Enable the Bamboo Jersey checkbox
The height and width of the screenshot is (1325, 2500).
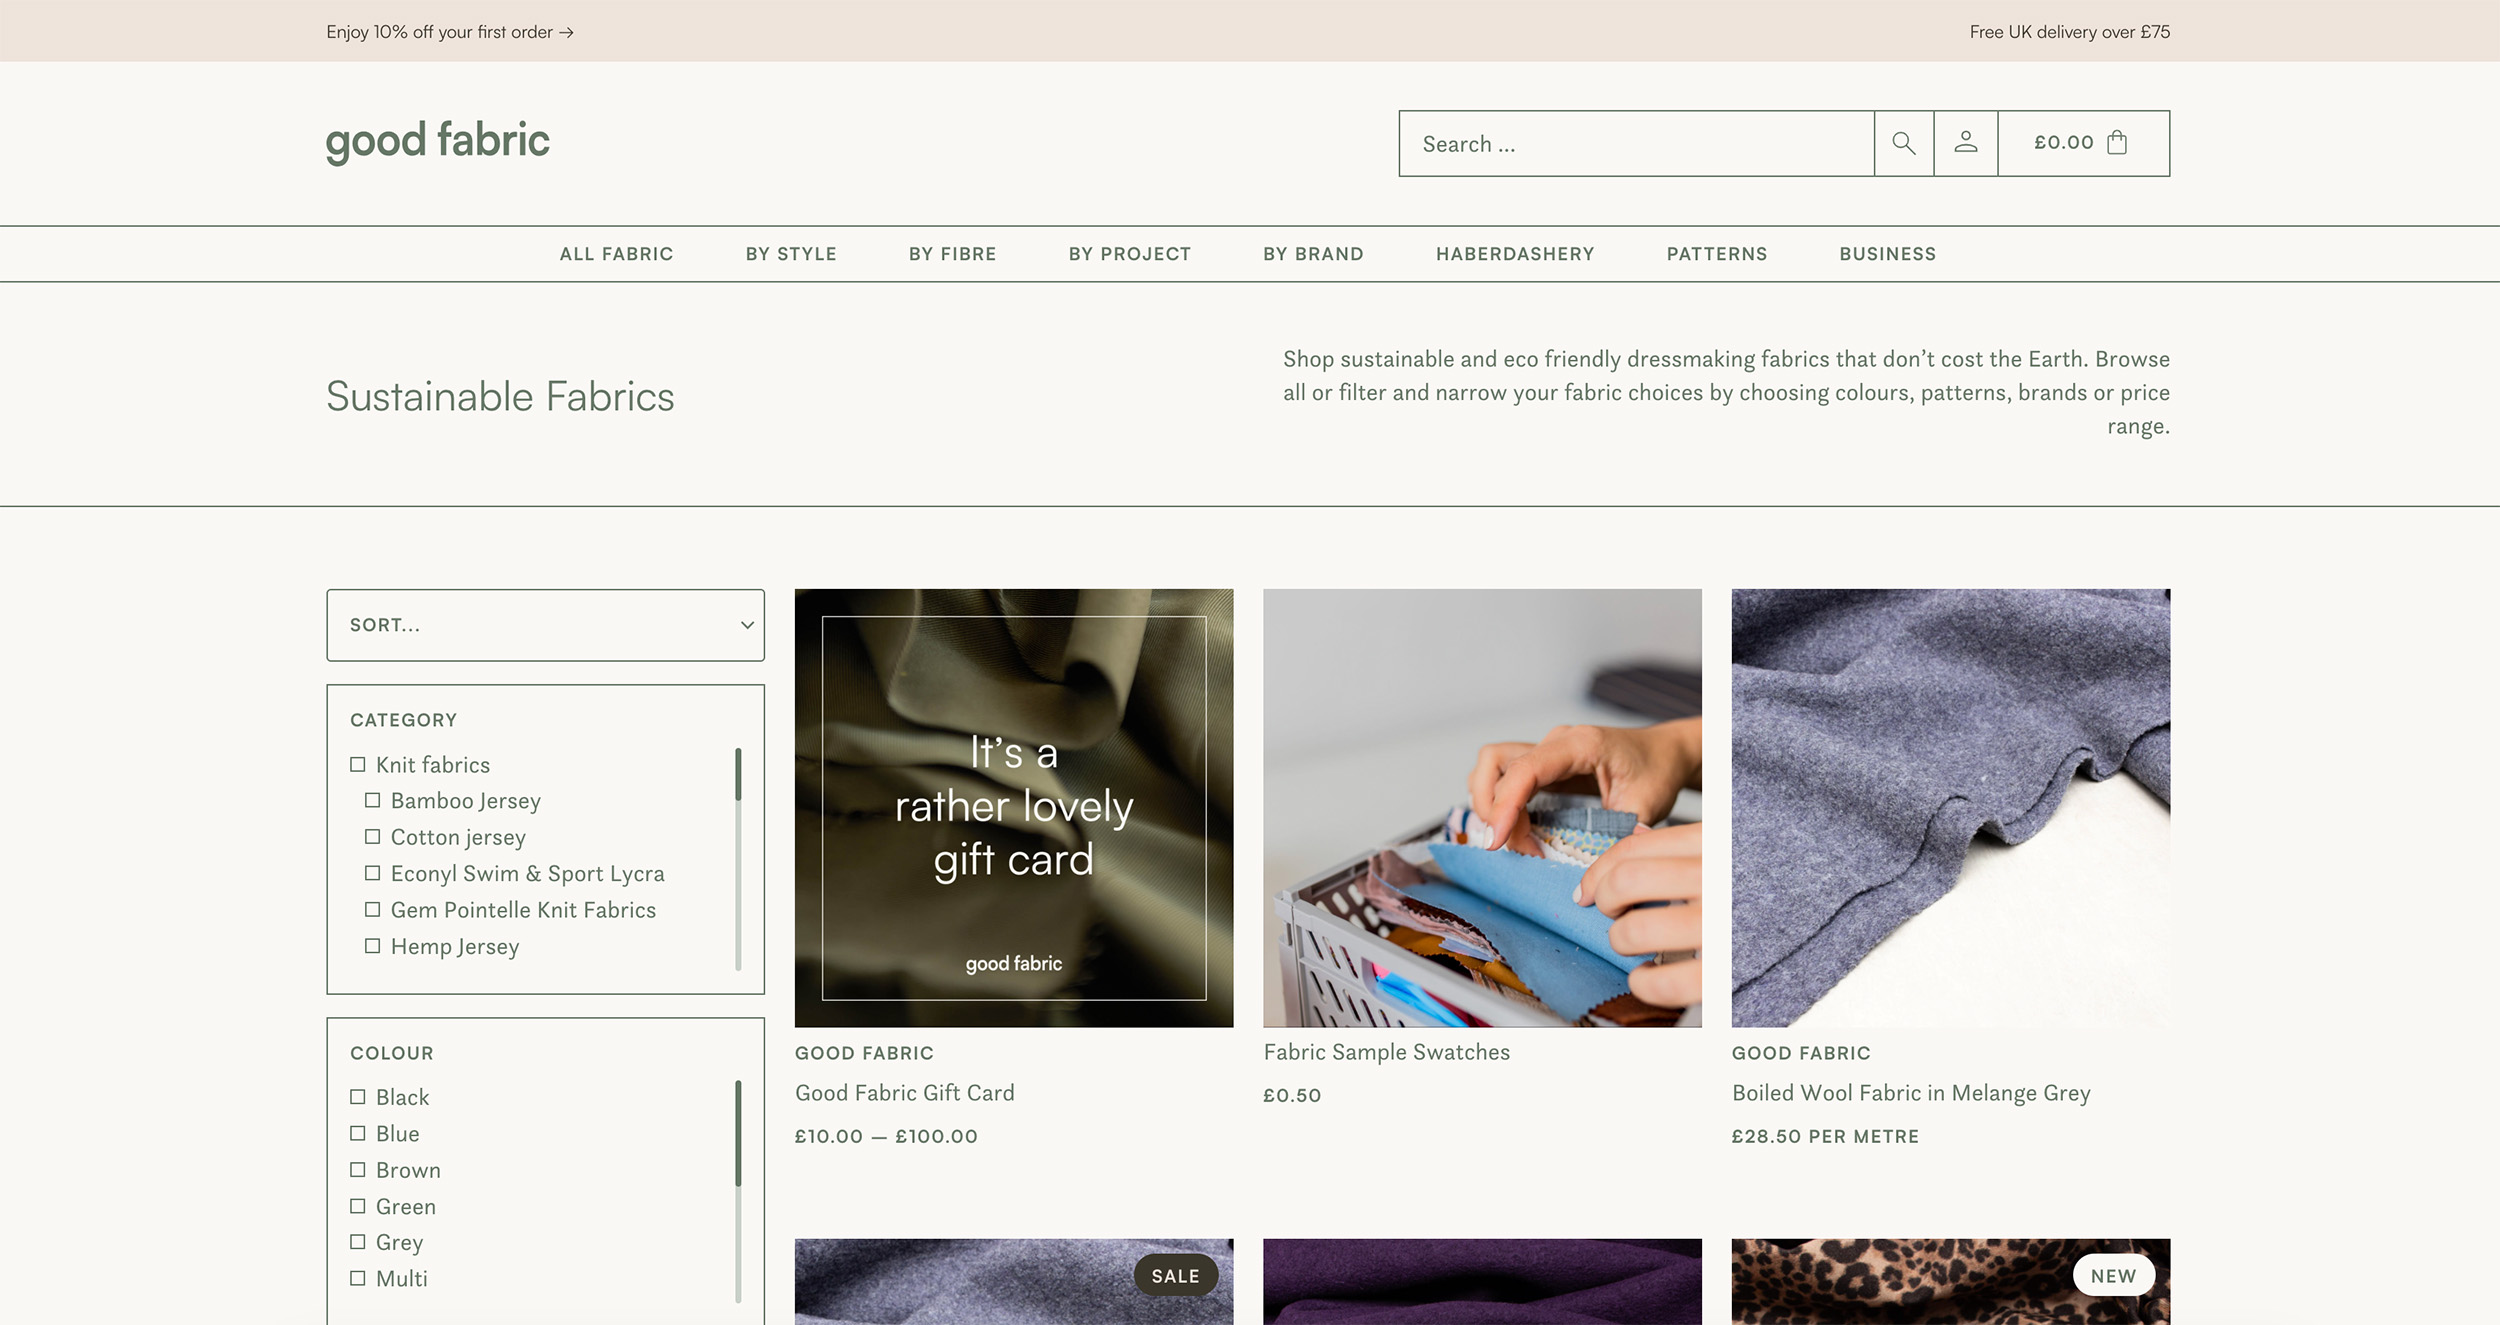click(x=372, y=799)
